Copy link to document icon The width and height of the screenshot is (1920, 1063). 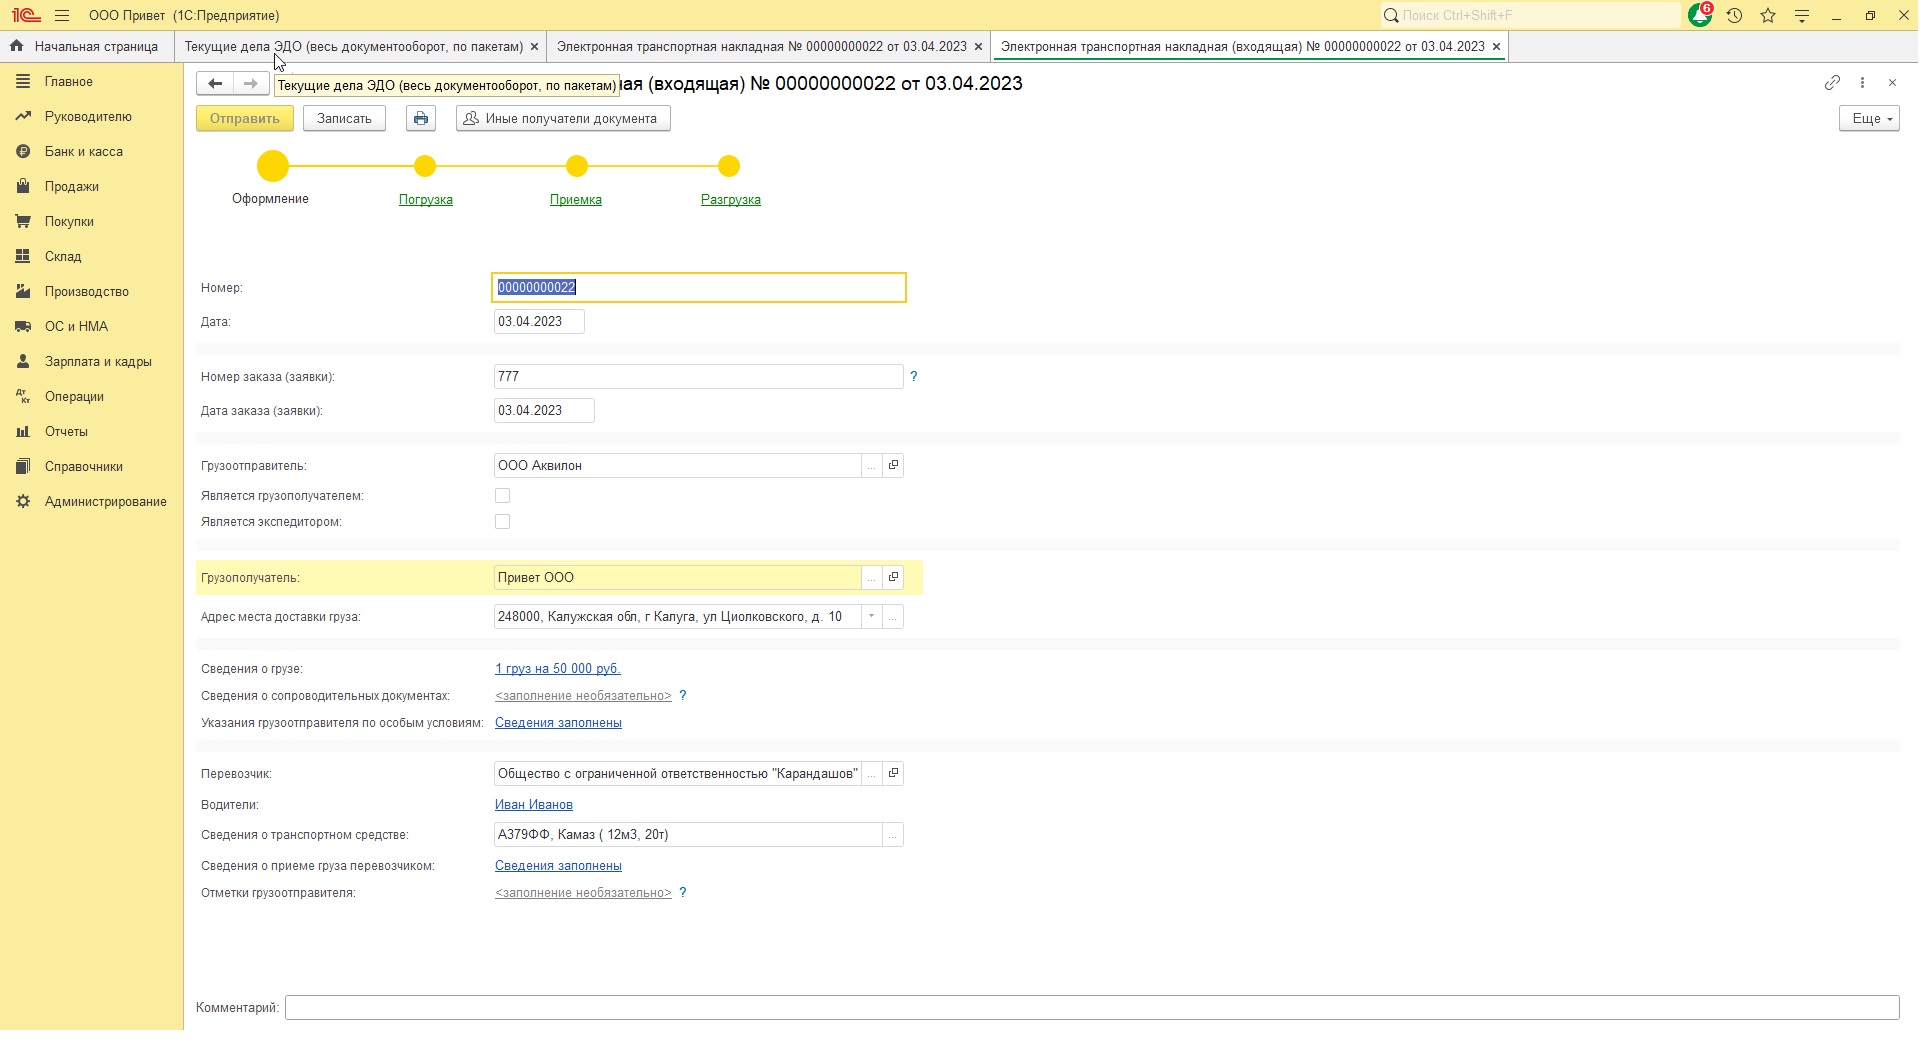(x=1832, y=83)
